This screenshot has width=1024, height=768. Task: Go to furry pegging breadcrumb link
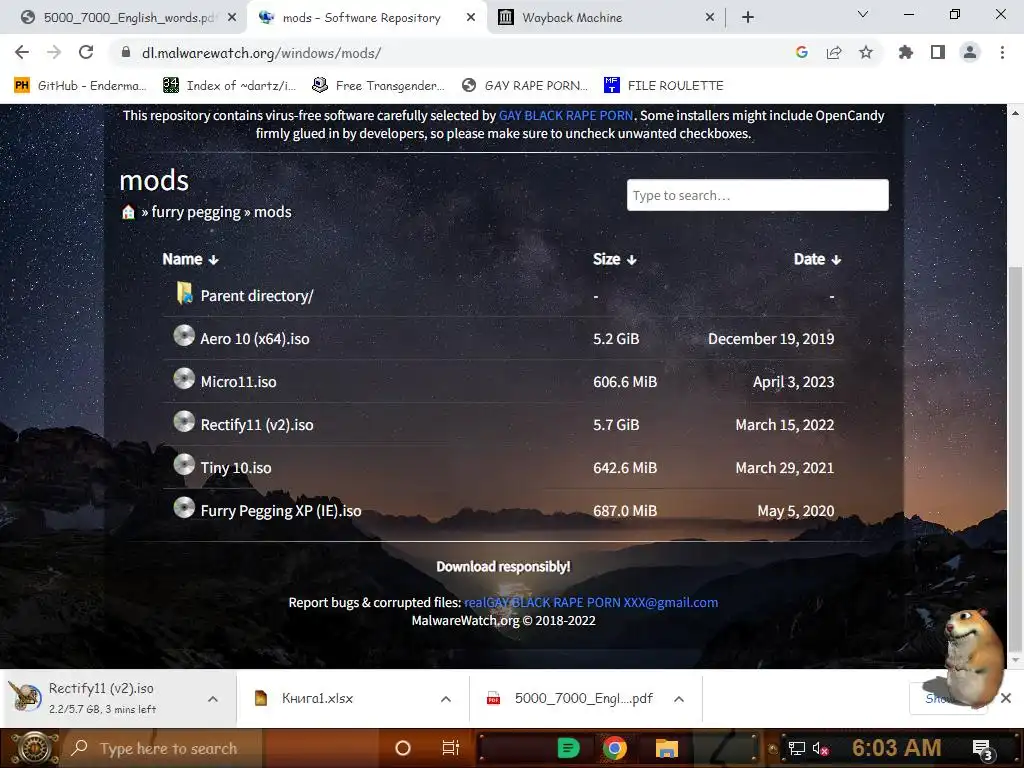tap(196, 212)
